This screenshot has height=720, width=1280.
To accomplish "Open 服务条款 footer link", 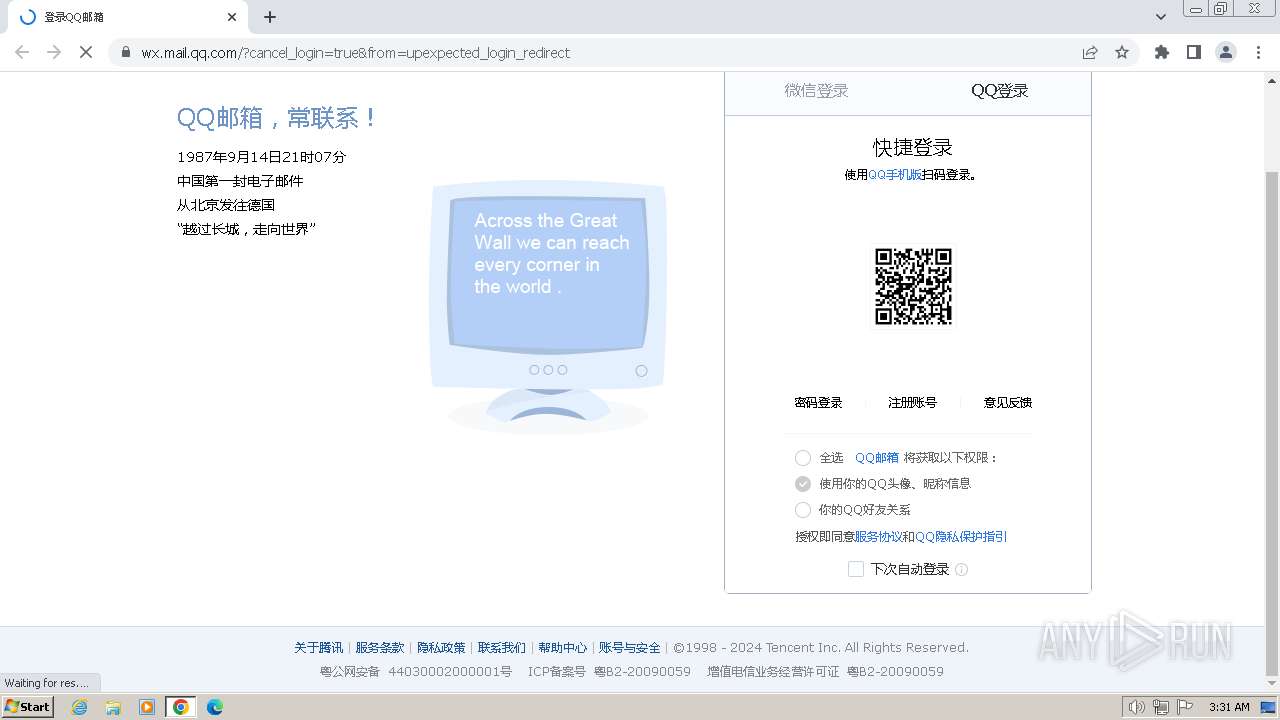I will pos(380,647).
